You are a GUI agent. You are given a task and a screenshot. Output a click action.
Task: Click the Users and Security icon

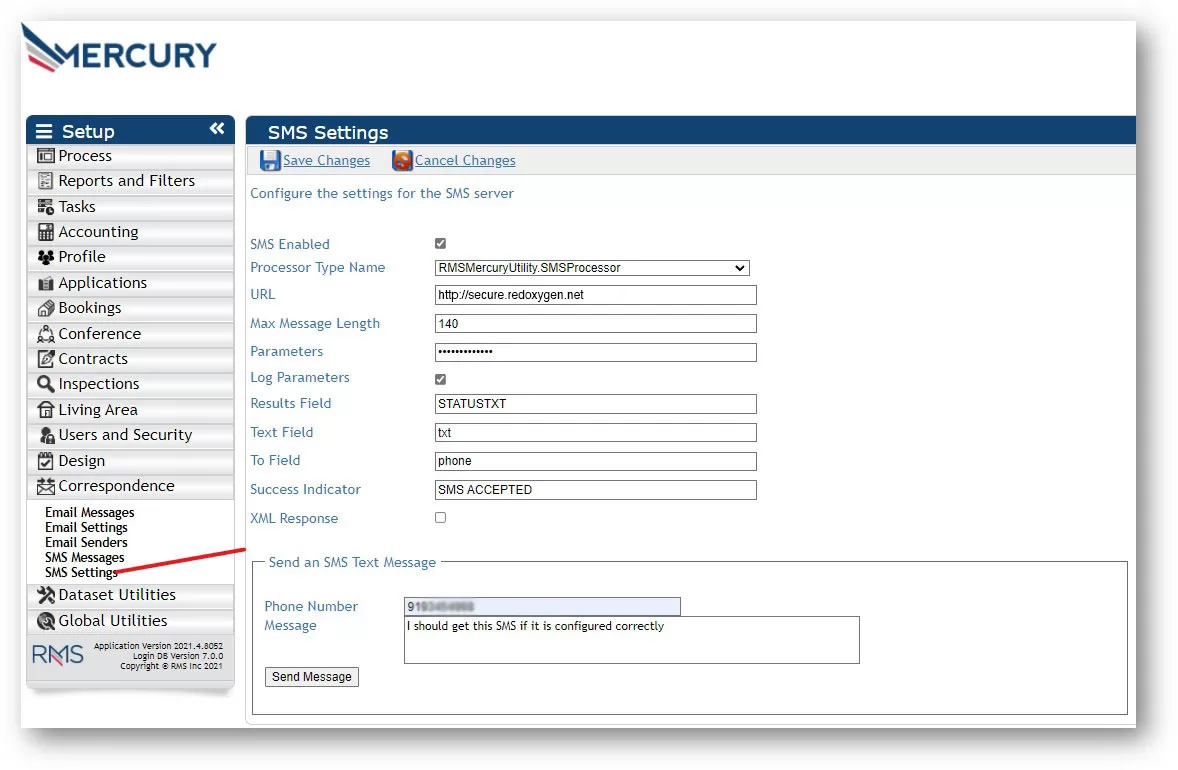tap(47, 435)
